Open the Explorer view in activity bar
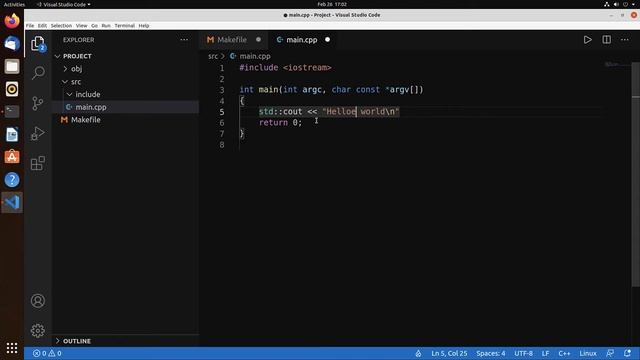This screenshot has width=640, height=360. [x=38, y=43]
